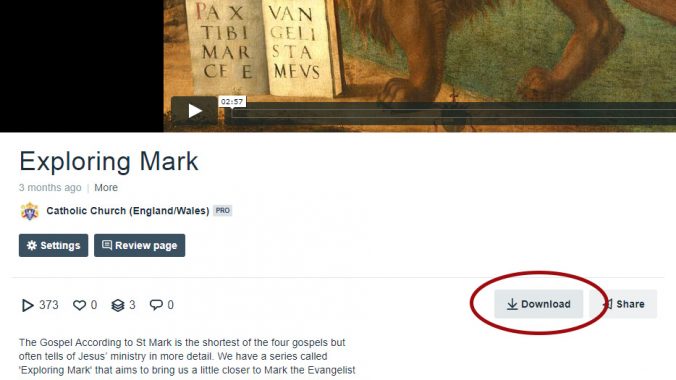The height and width of the screenshot is (380, 676).
Task: Click the PRO badge
Action: 222,210
